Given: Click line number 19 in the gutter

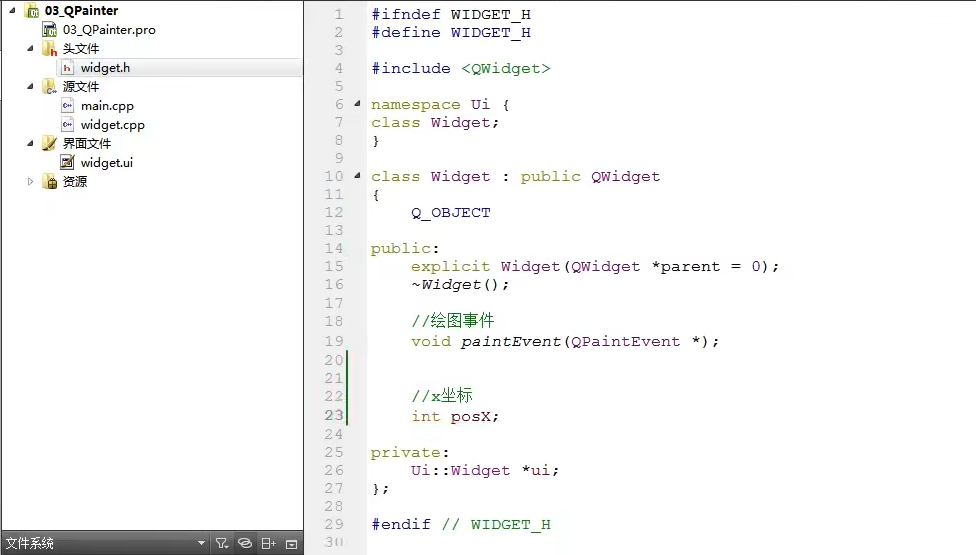Looking at the screenshot, I should [334, 341].
